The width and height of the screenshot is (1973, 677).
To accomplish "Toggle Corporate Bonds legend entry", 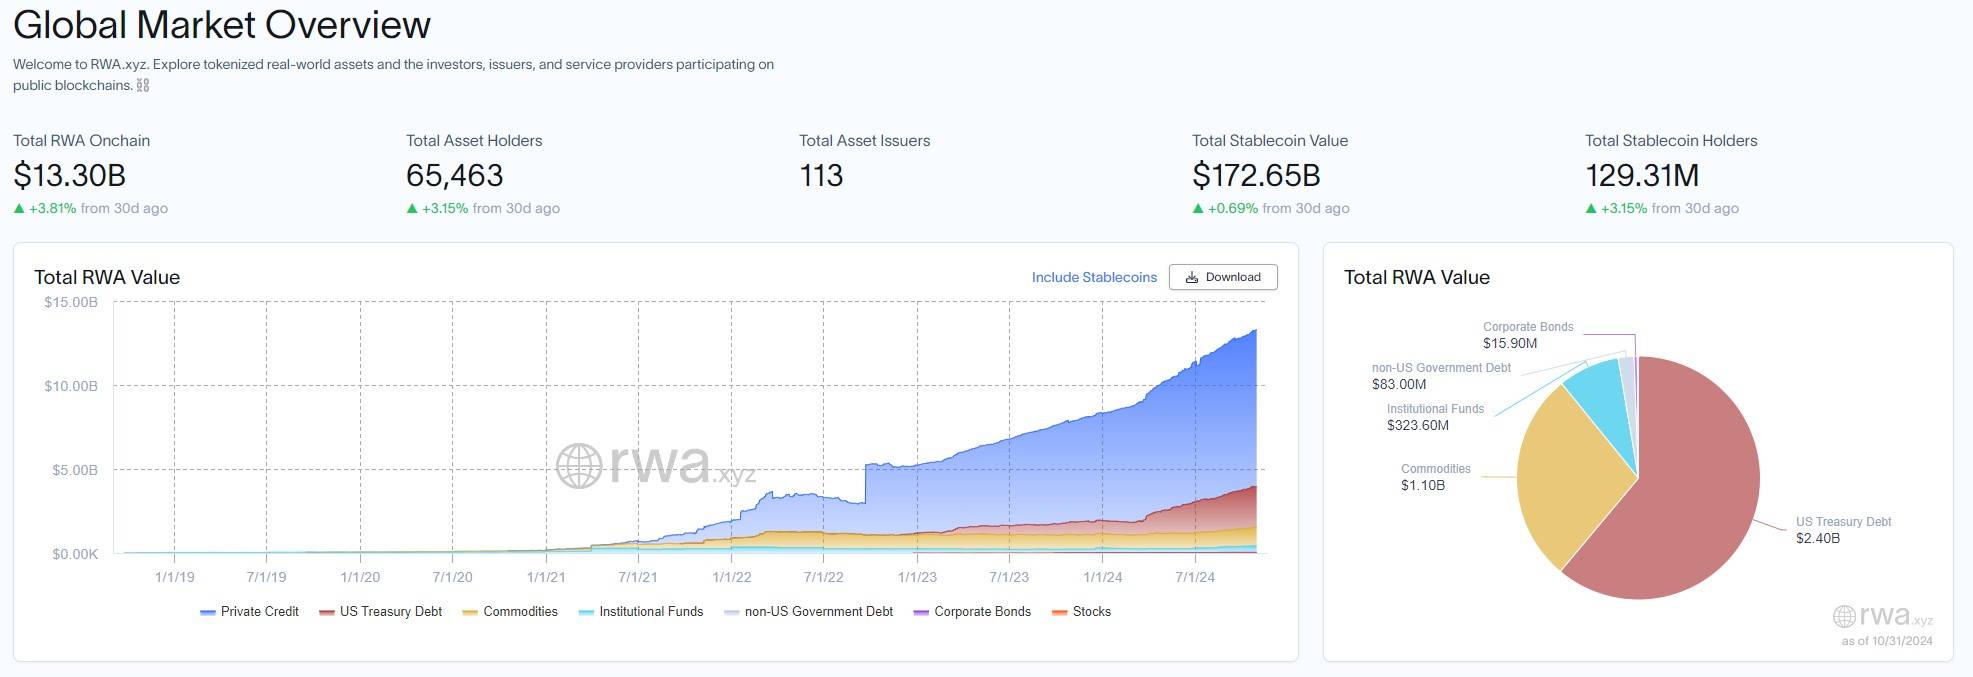I will click(972, 612).
